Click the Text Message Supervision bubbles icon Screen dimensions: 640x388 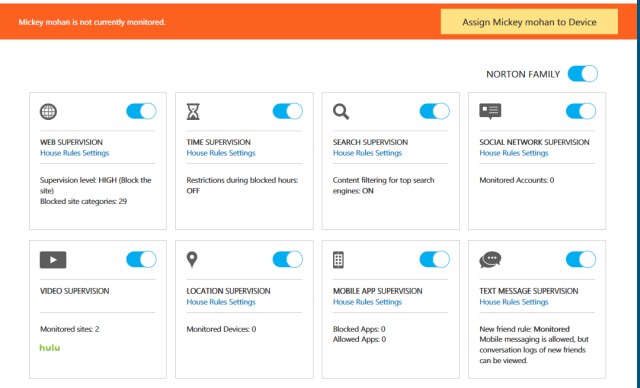pyautogui.click(x=490, y=260)
